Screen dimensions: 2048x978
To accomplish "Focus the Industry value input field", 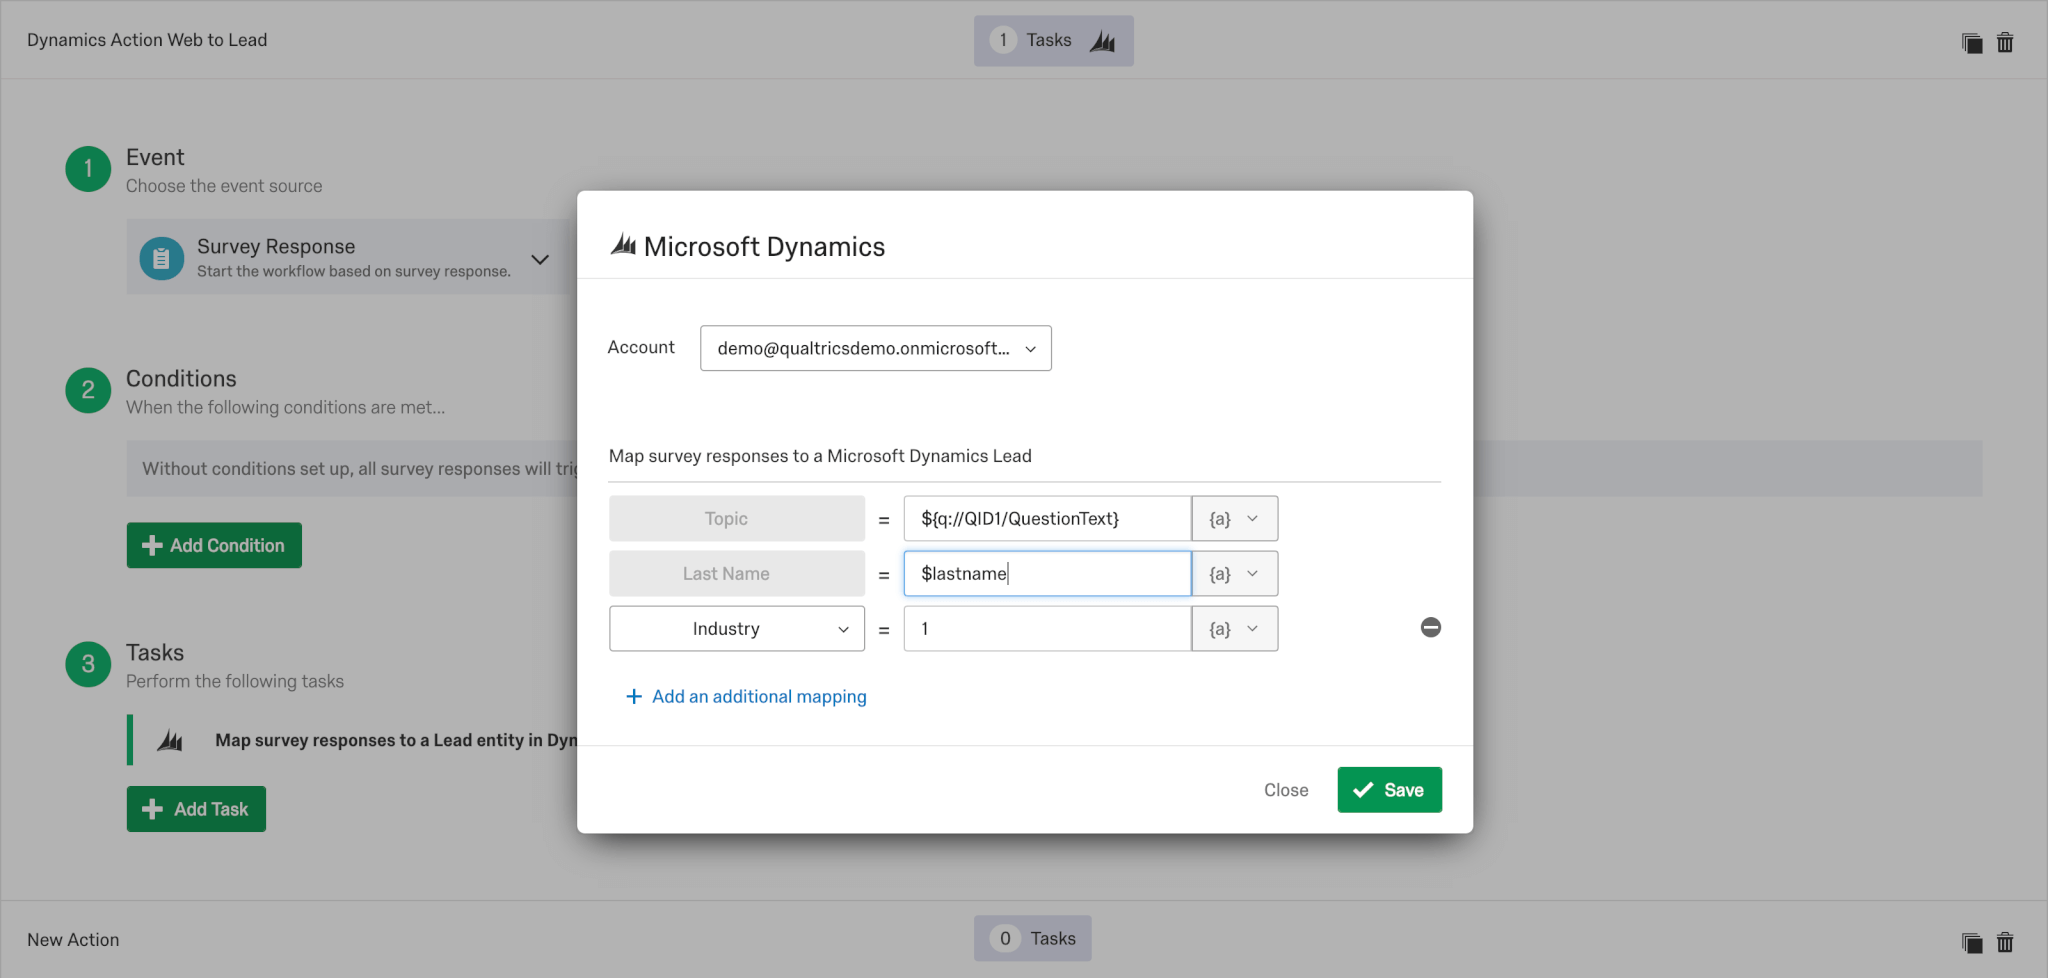I will pos(1047,629).
